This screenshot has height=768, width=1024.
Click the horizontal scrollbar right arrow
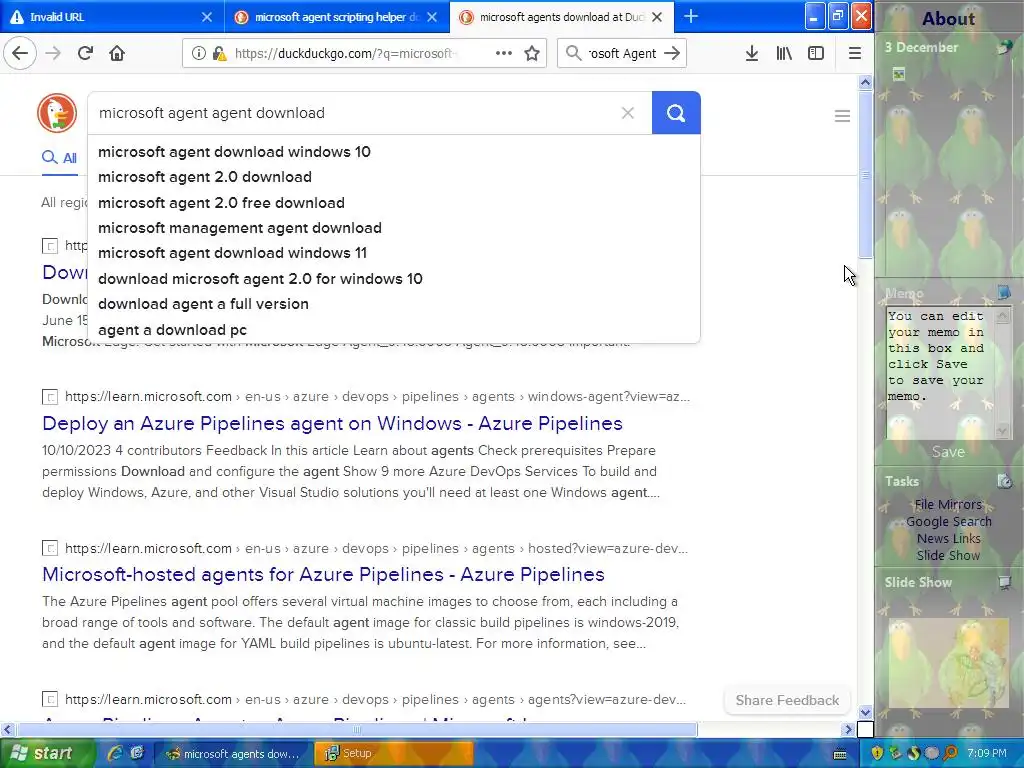(848, 729)
